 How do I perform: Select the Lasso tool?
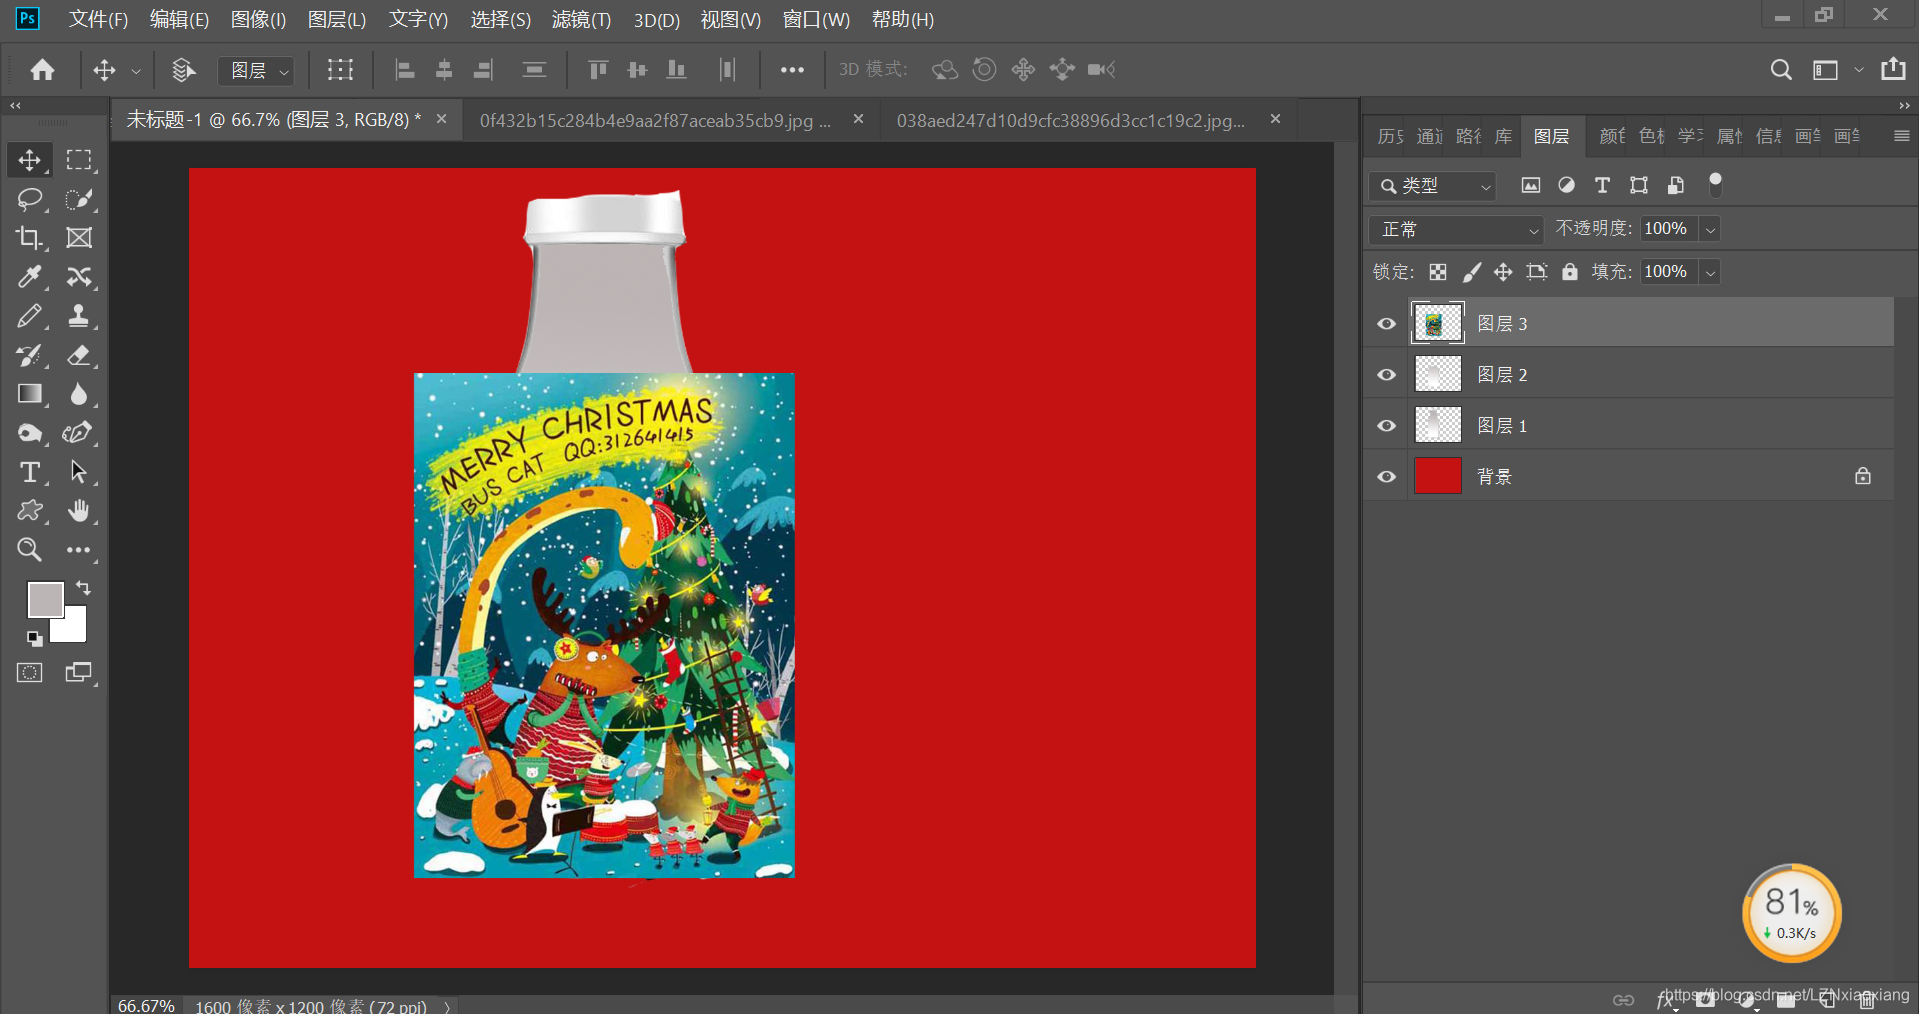pyautogui.click(x=29, y=199)
